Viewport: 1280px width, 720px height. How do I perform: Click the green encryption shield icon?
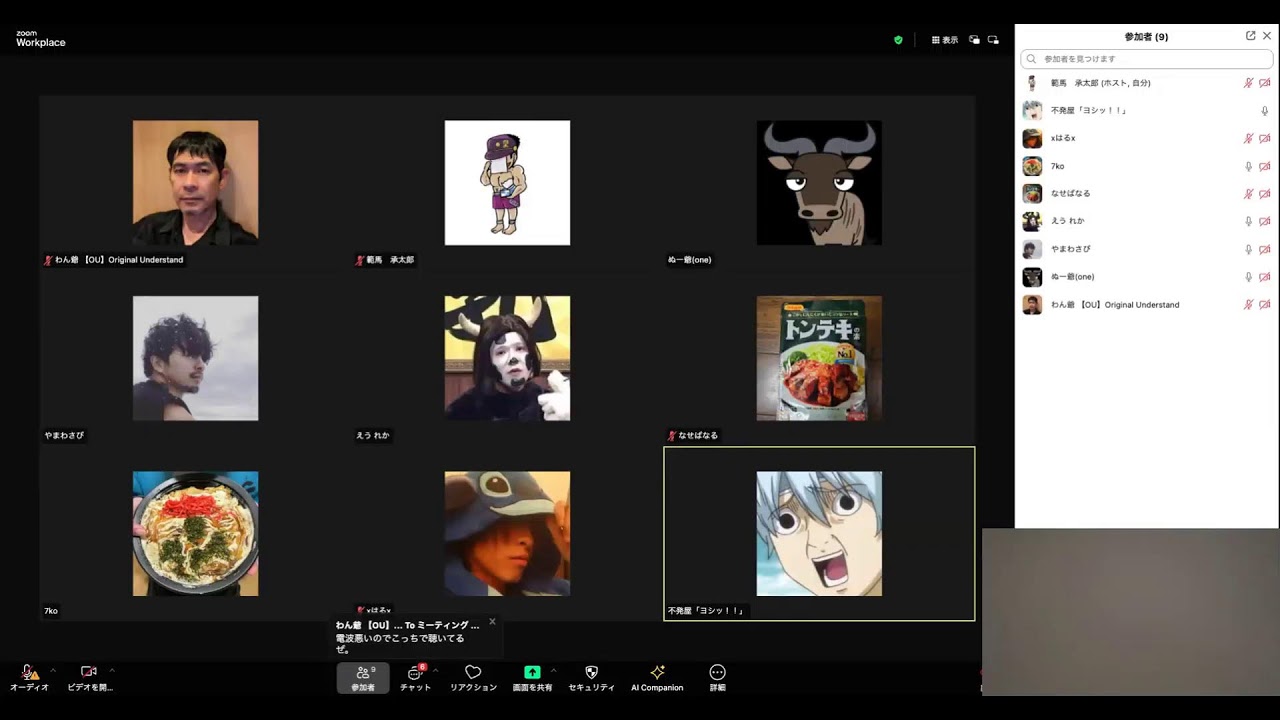(x=898, y=40)
